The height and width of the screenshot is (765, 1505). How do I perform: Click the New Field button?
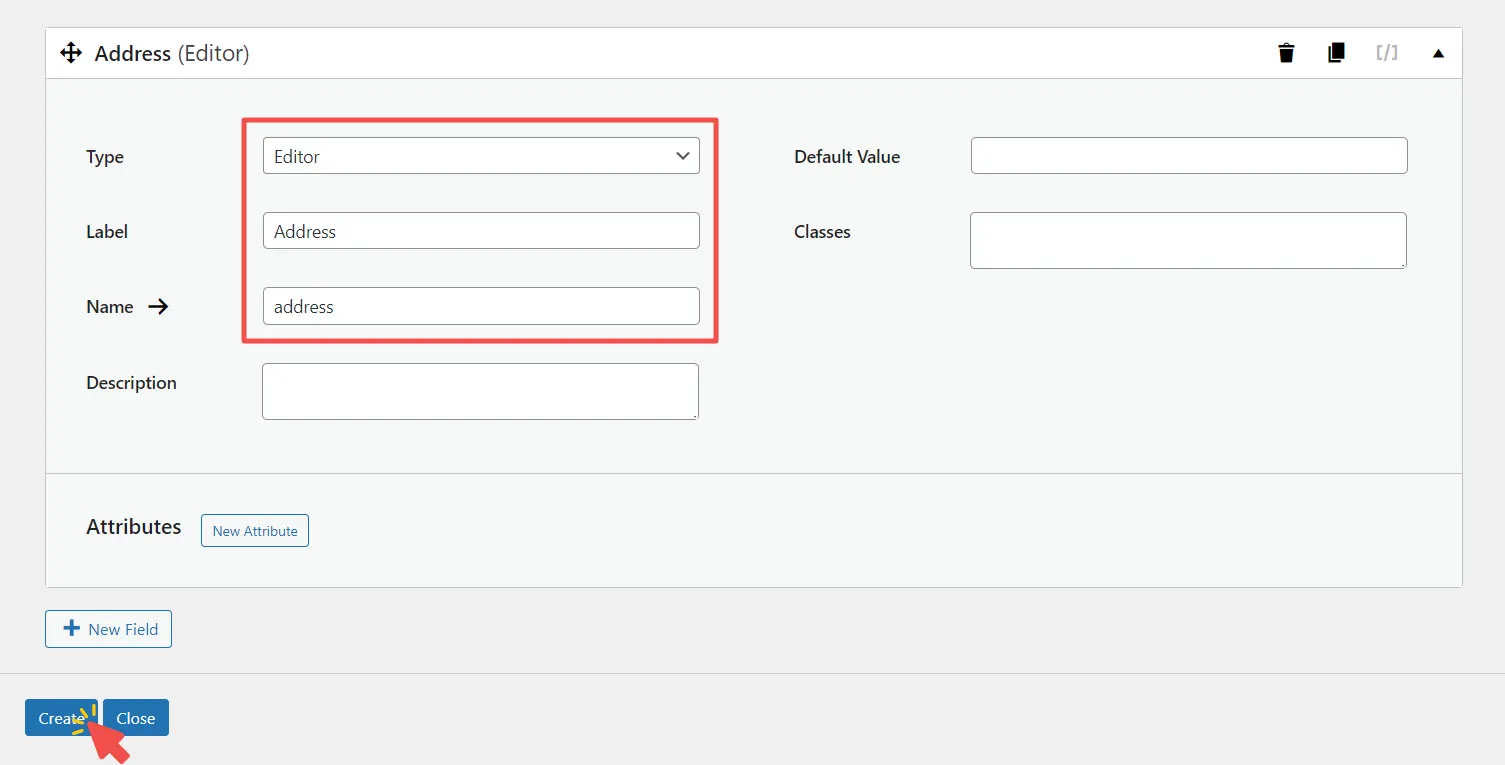point(108,628)
